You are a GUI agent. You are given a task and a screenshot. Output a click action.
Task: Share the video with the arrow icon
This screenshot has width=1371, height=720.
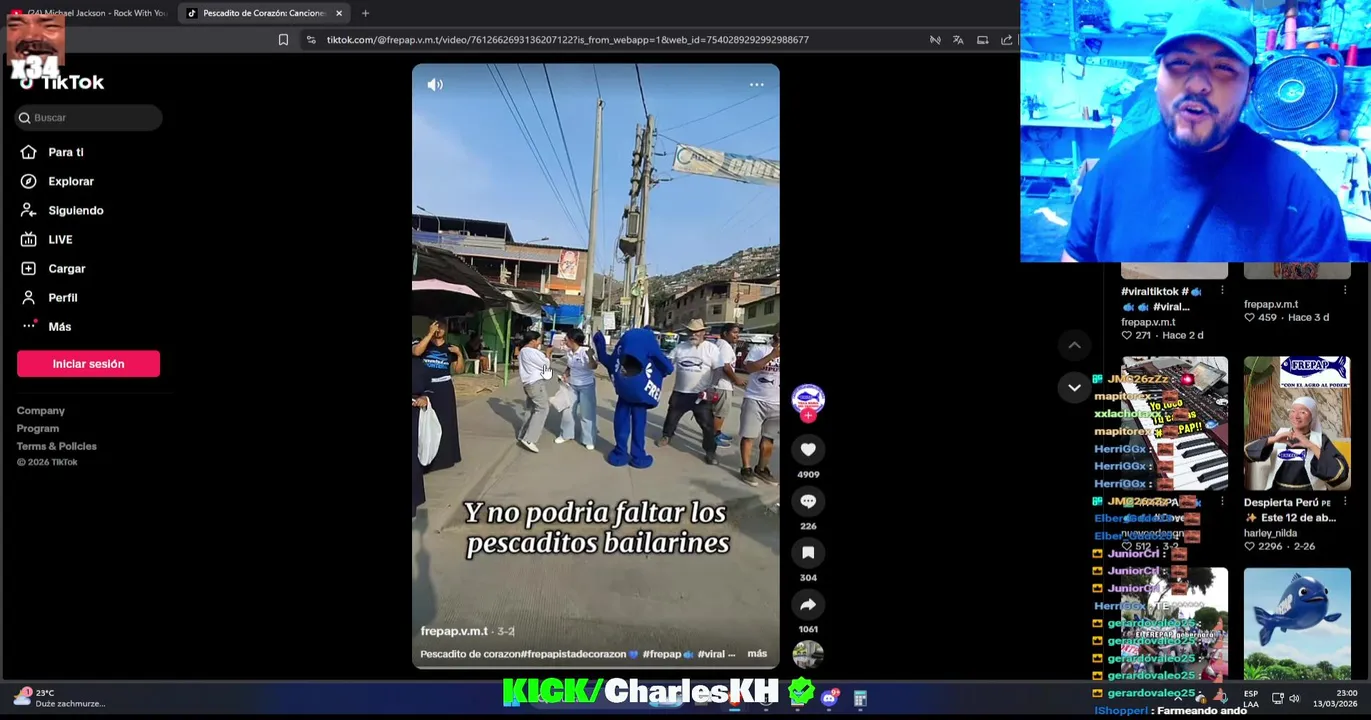(808, 605)
